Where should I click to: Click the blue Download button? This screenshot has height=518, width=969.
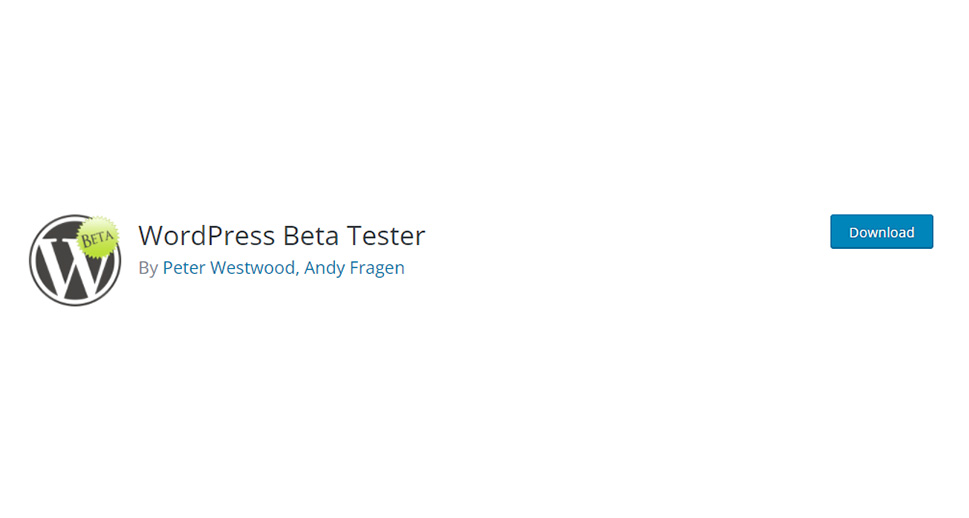881,232
